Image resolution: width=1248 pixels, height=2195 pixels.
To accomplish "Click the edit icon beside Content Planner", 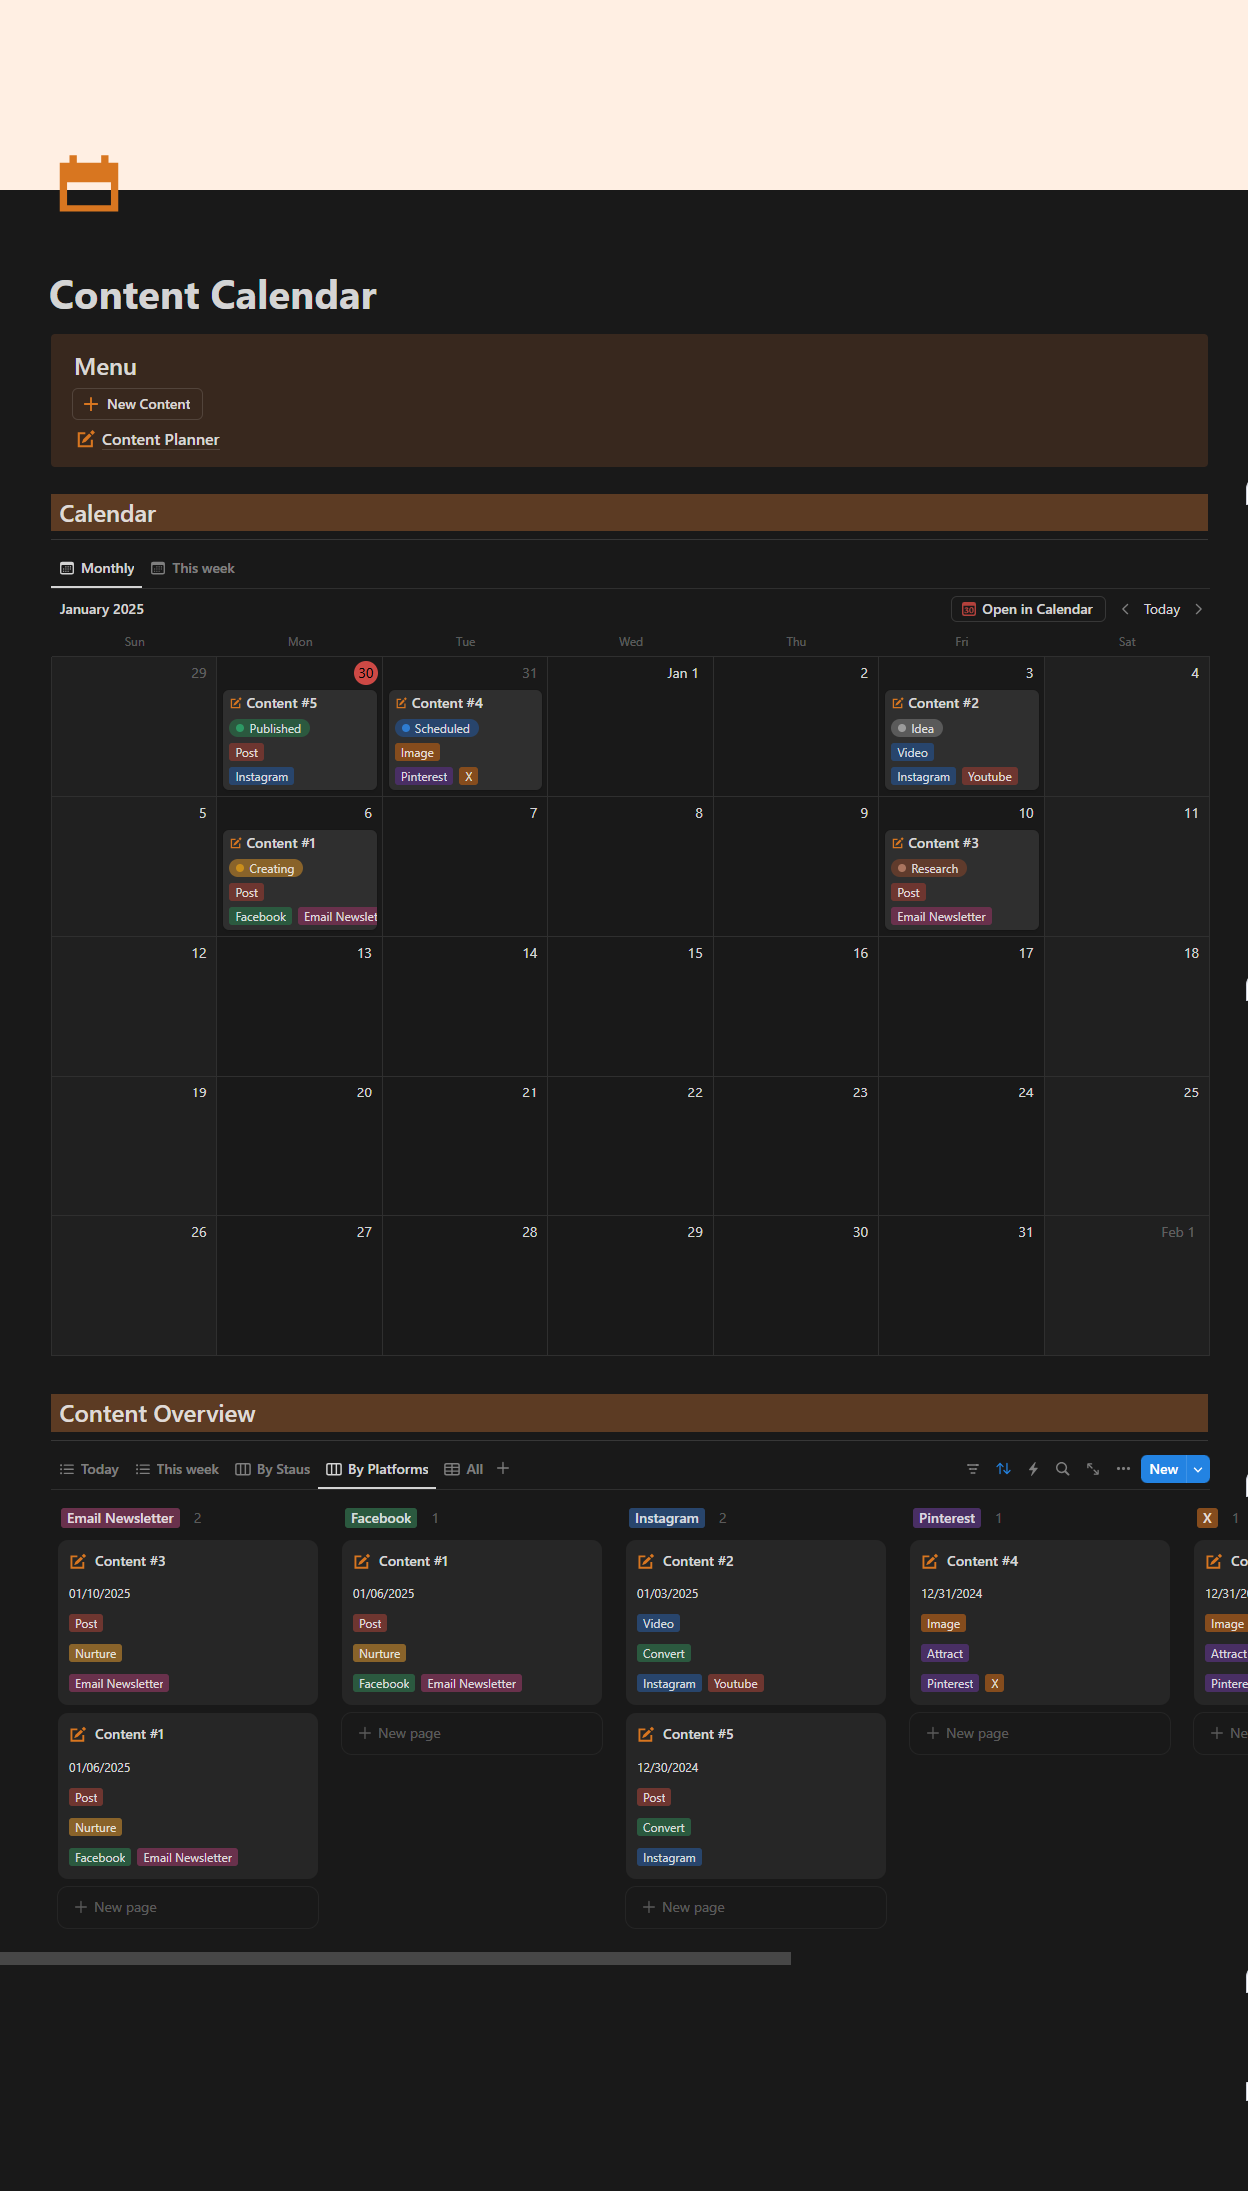I will [x=86, y=439].
